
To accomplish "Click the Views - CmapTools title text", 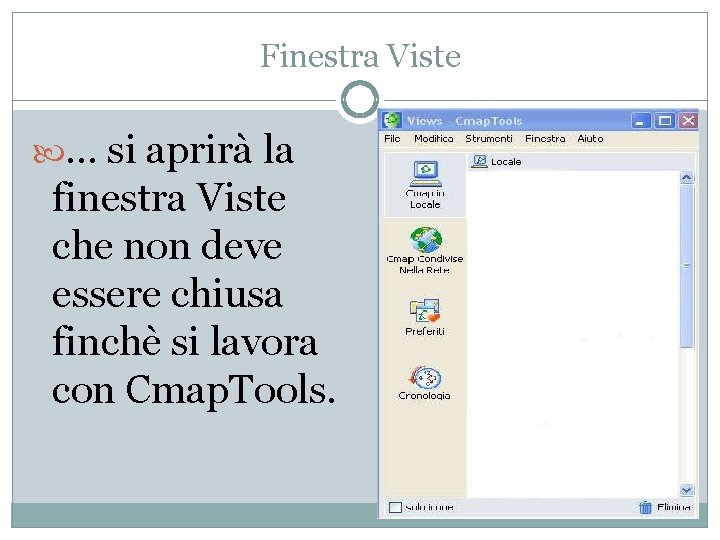I will 464,121.
